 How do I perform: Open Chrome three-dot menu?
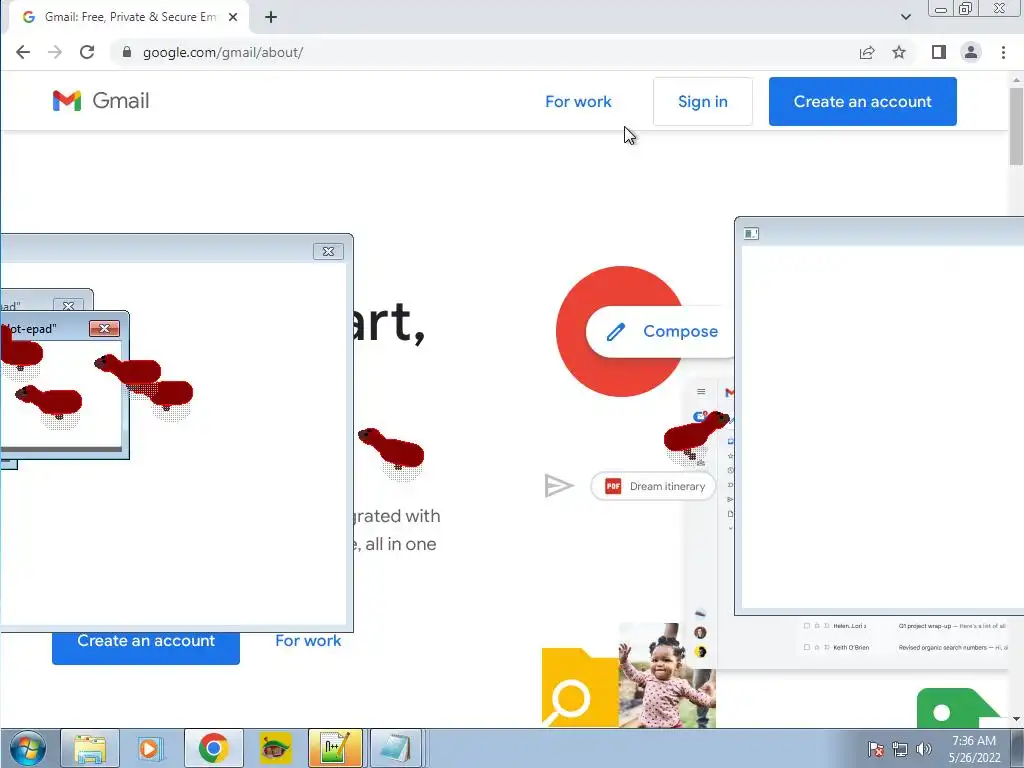pos(1004,52)
